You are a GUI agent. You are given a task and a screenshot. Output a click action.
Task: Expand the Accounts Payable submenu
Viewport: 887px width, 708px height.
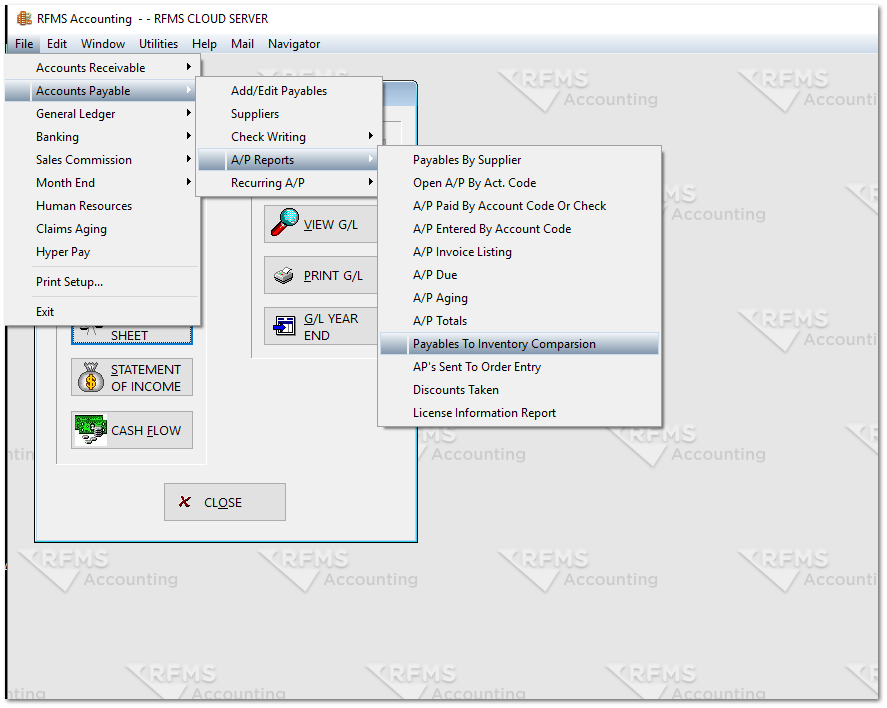[x=102, y=90]
